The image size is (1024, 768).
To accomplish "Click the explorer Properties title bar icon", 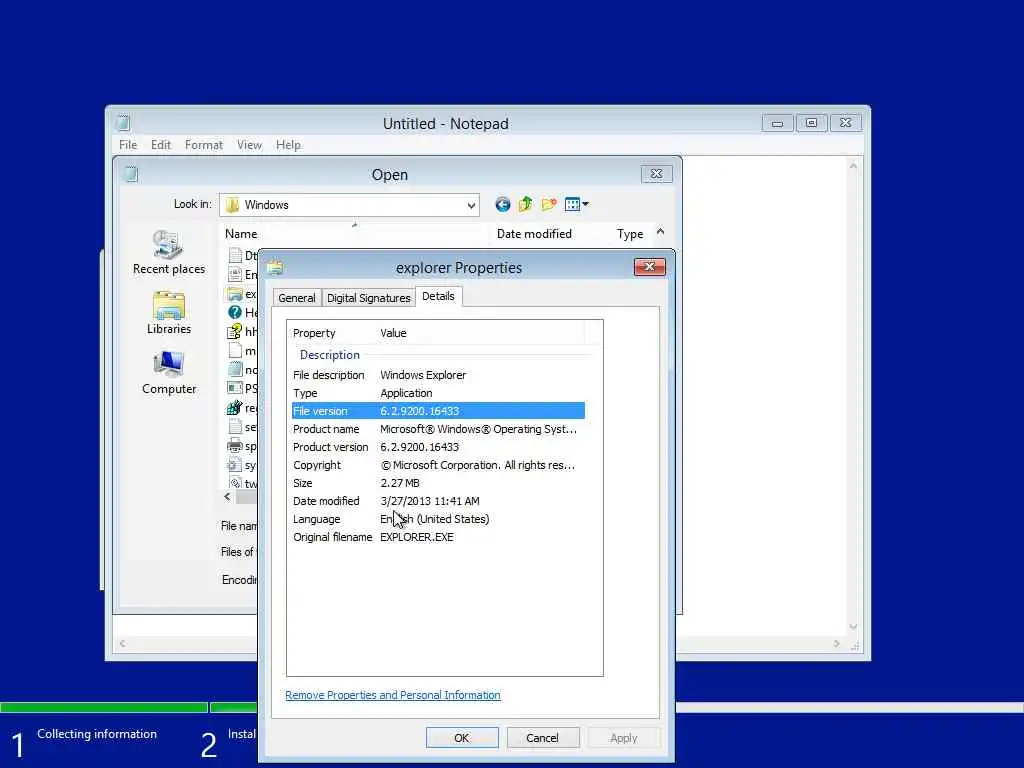I will pos(275,267).
